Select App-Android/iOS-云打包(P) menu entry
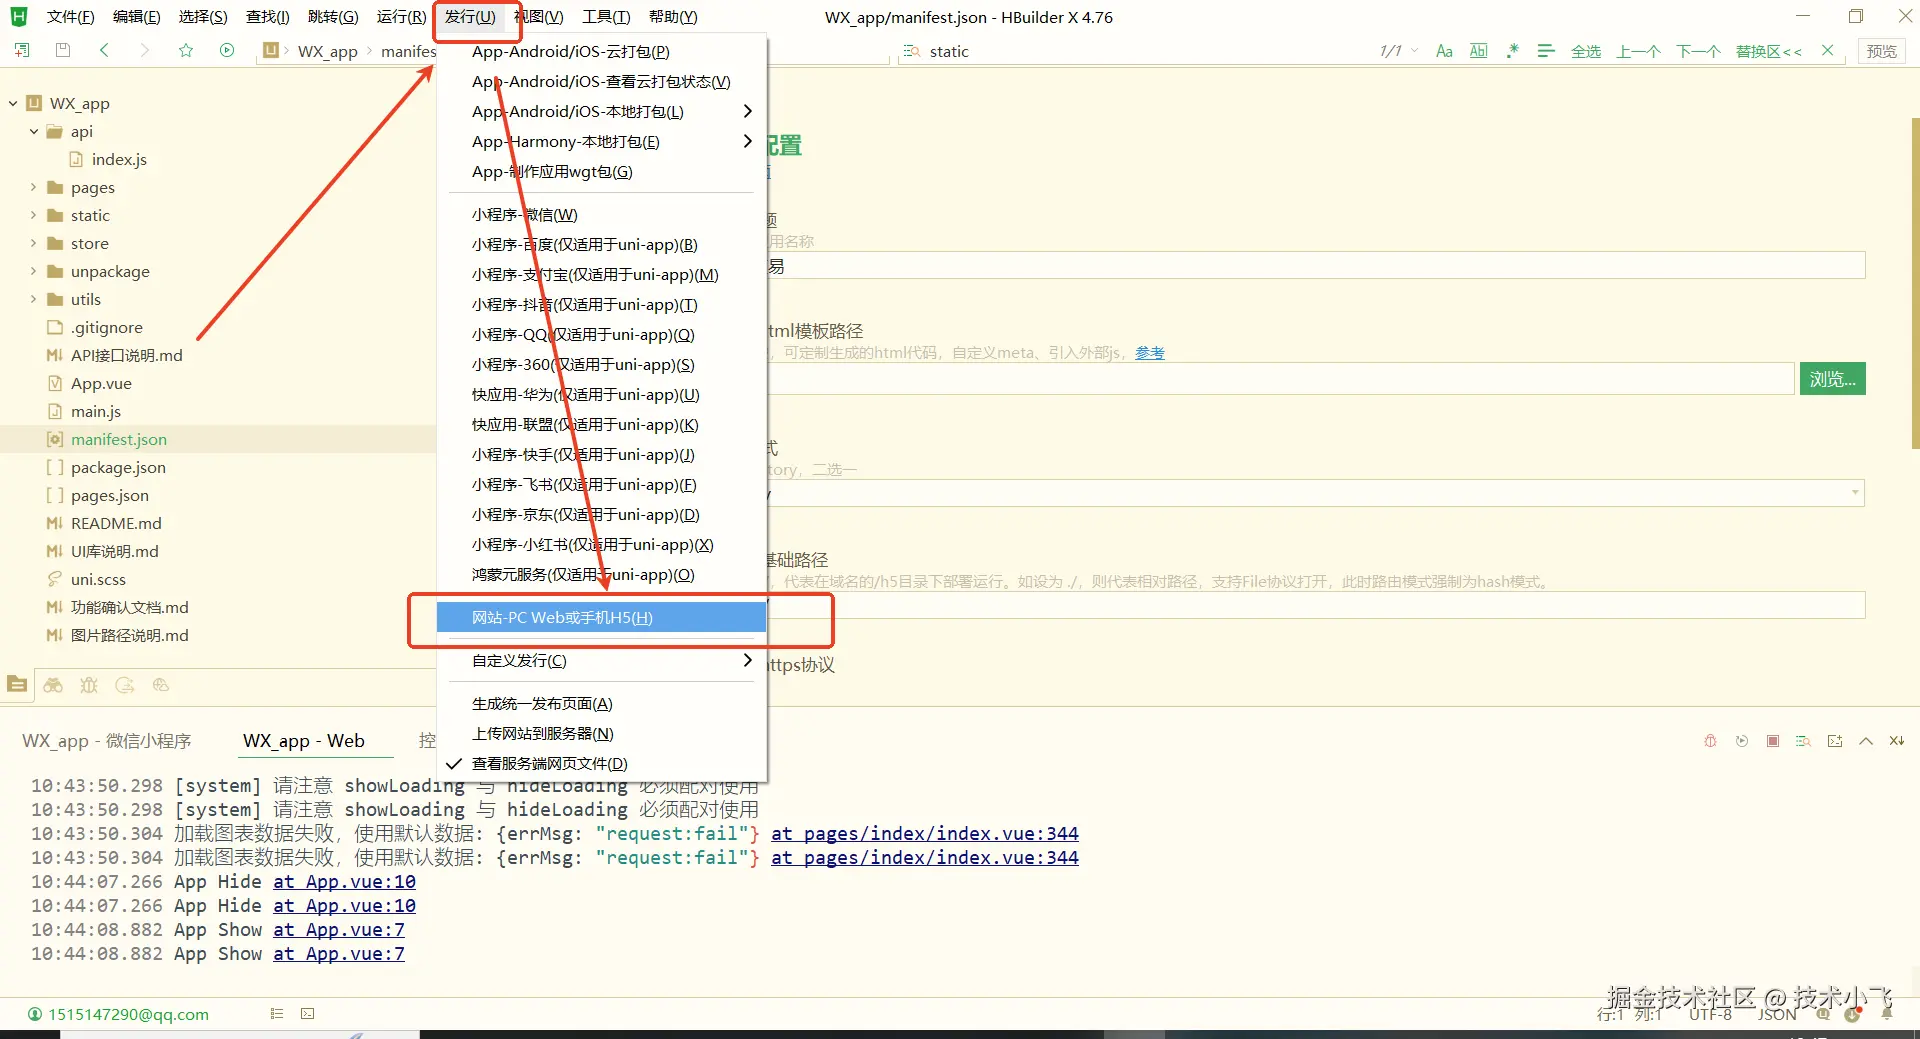Viewport: 1920px width, 1039px height. 602,52
